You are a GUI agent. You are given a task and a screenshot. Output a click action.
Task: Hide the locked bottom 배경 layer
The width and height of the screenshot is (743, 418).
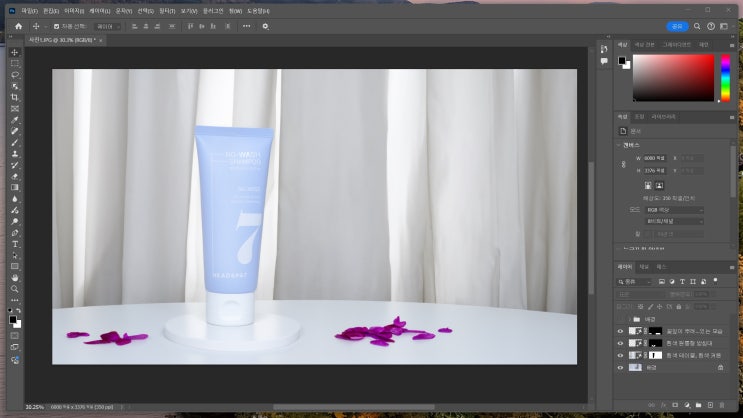click(x=620, y=367)
